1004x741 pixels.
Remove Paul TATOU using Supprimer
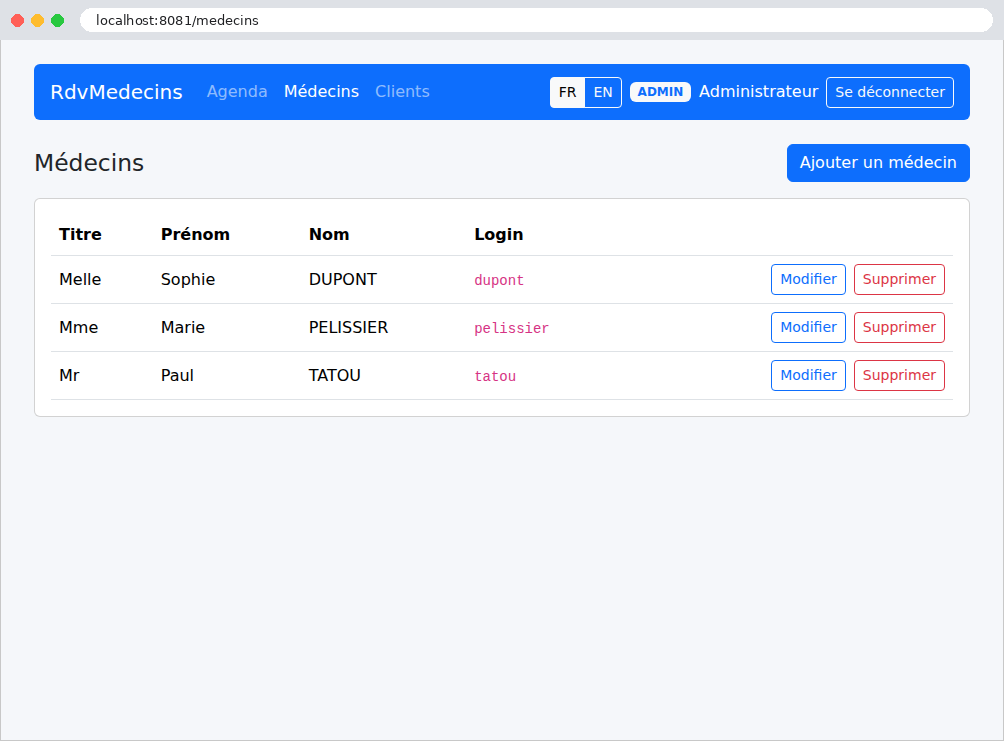[x=899, y=375]
